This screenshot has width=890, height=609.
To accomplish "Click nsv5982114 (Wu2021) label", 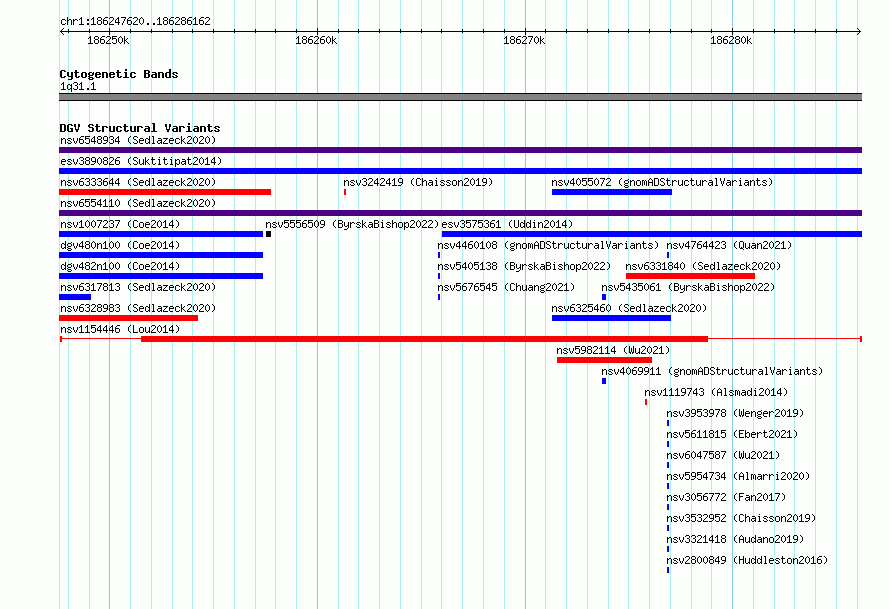I will pos(613,350).
